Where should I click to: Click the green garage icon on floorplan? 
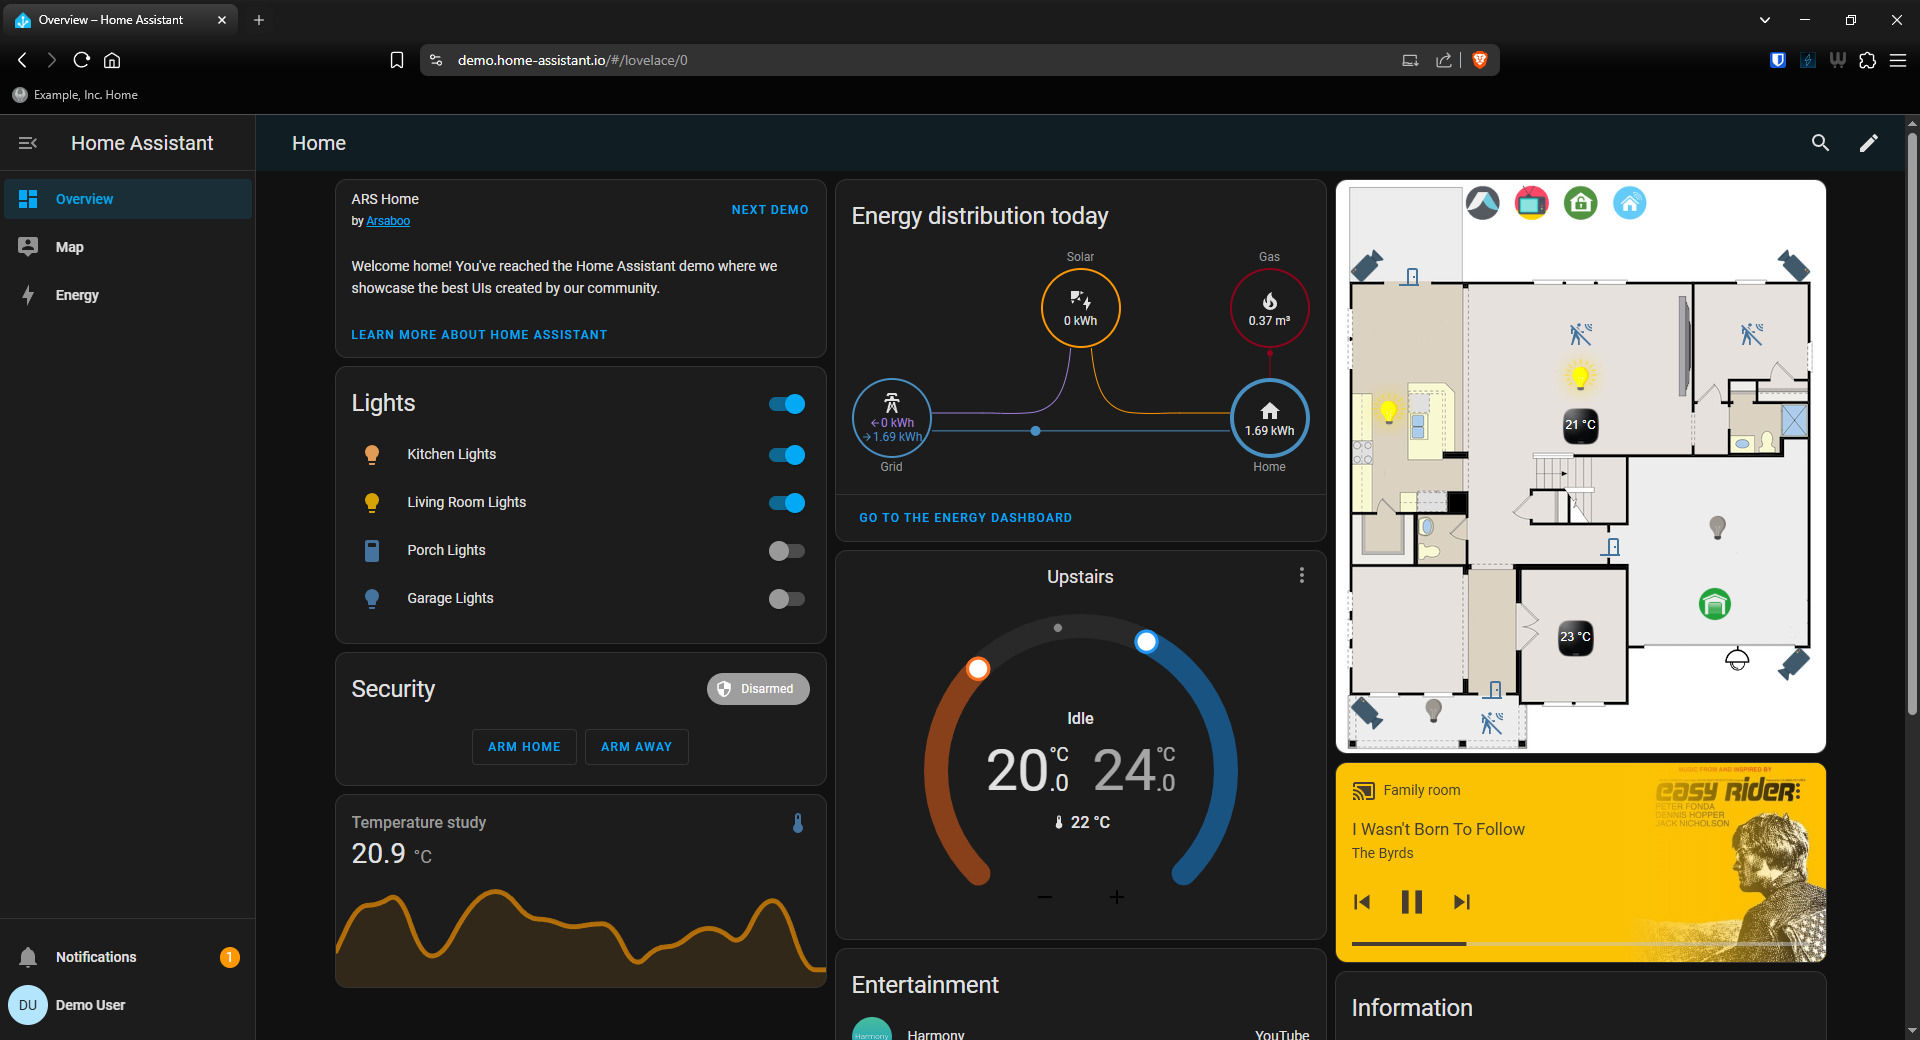click(1715, 604)
